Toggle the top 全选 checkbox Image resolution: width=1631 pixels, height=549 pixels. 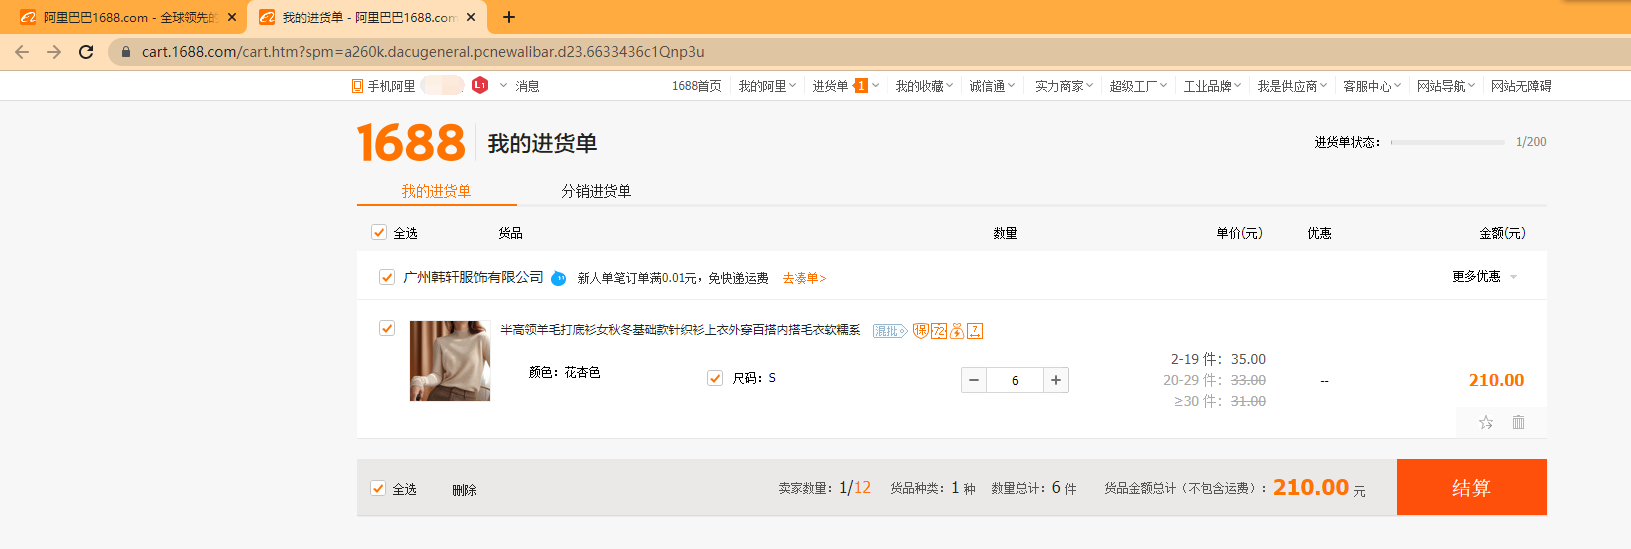379,232
